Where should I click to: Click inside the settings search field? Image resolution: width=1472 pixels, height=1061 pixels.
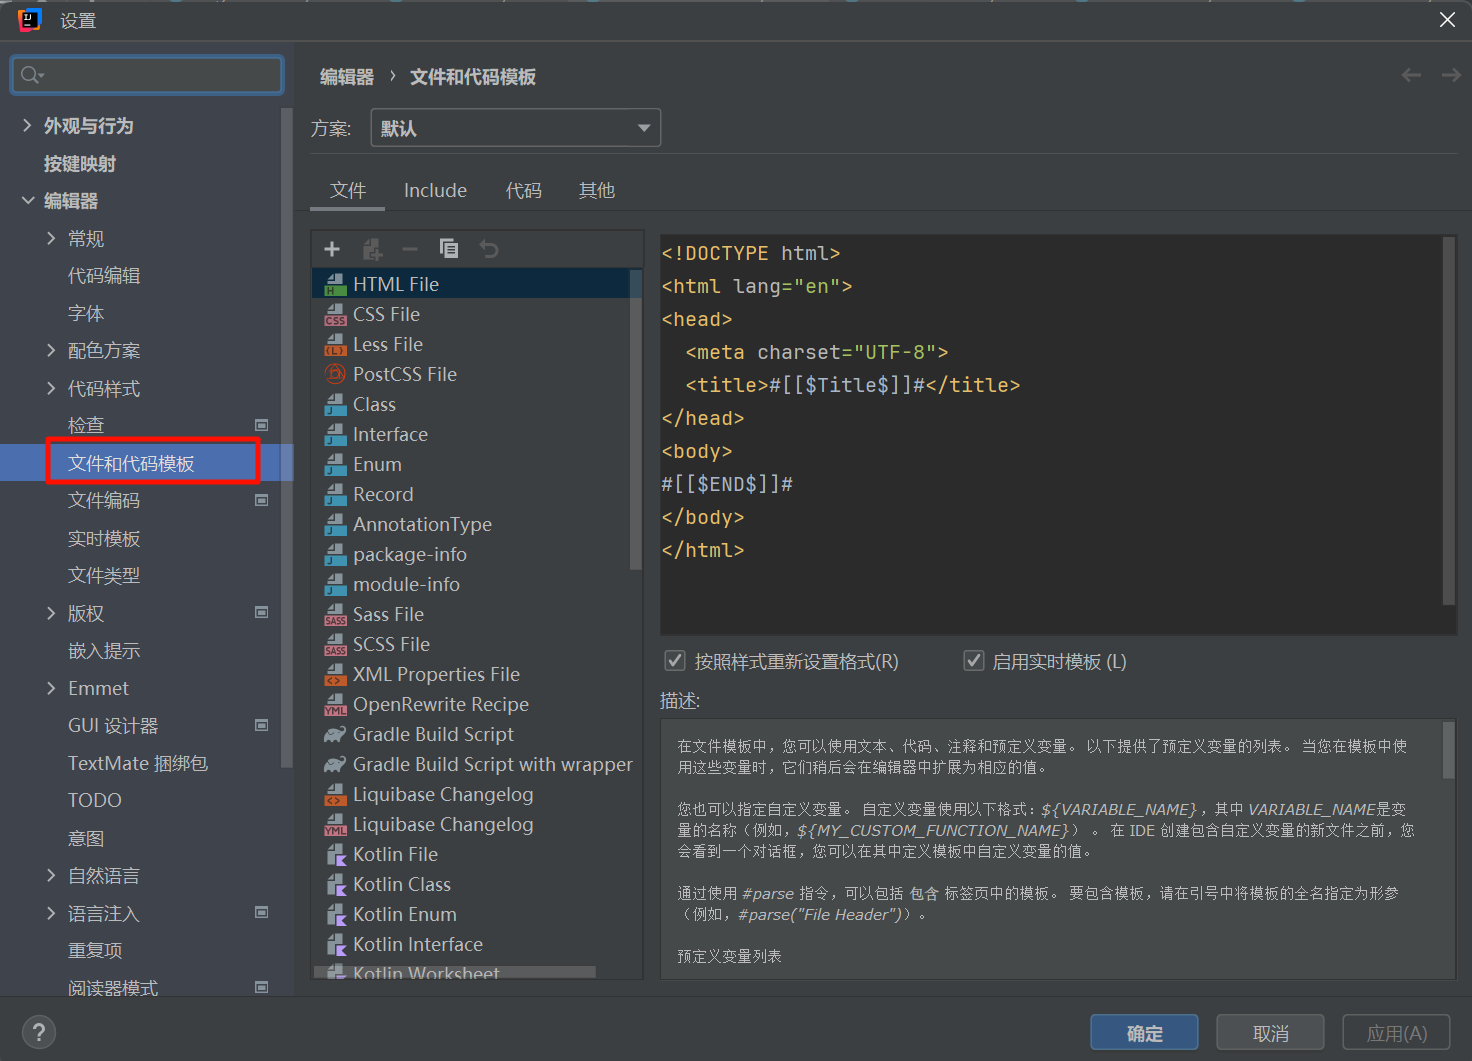(147, 75)
